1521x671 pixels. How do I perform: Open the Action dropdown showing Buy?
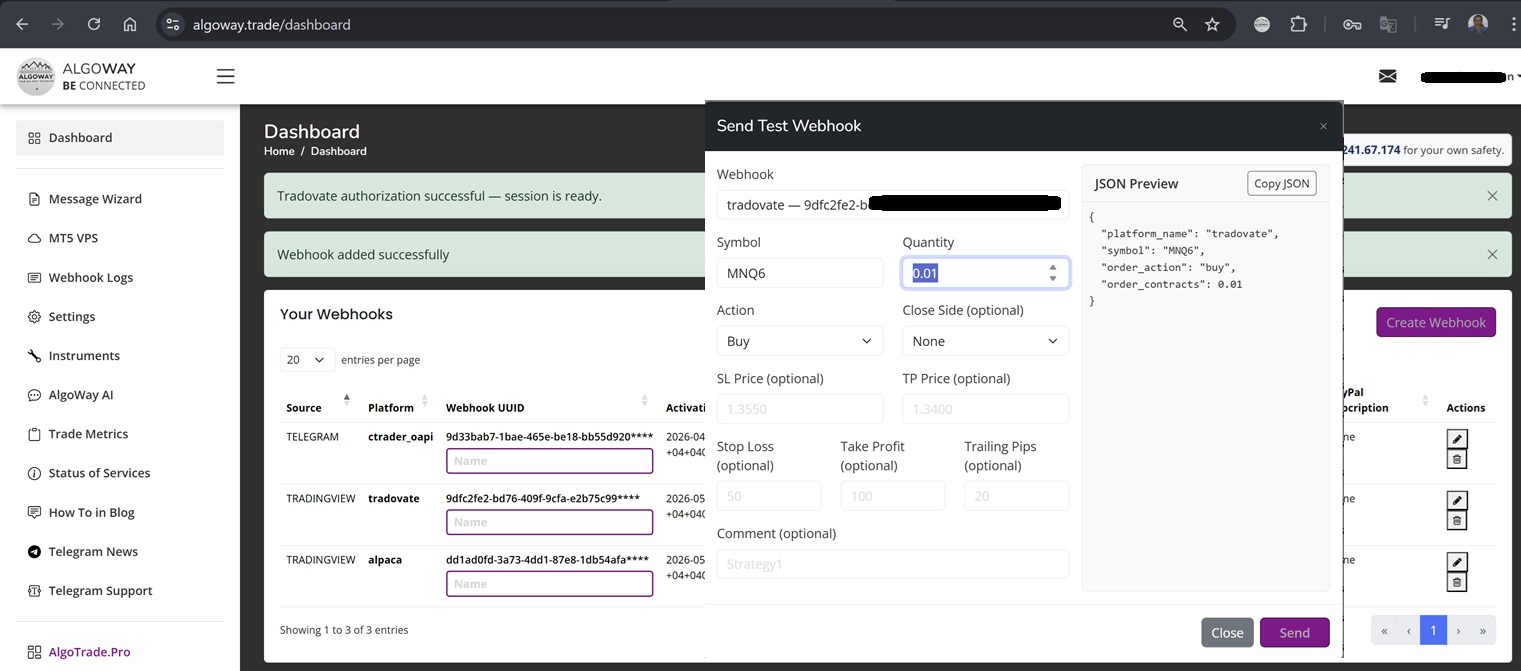(800, 341)
